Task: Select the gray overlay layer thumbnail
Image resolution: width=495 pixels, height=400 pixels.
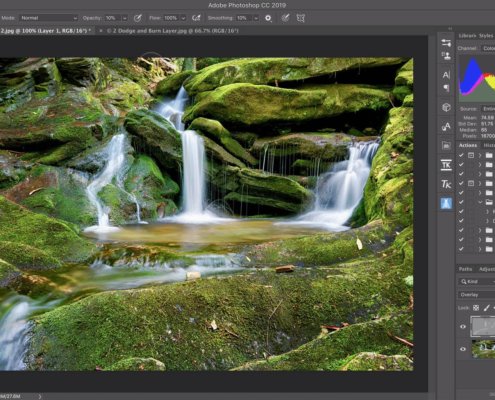Action: click(x=483, y=326)
